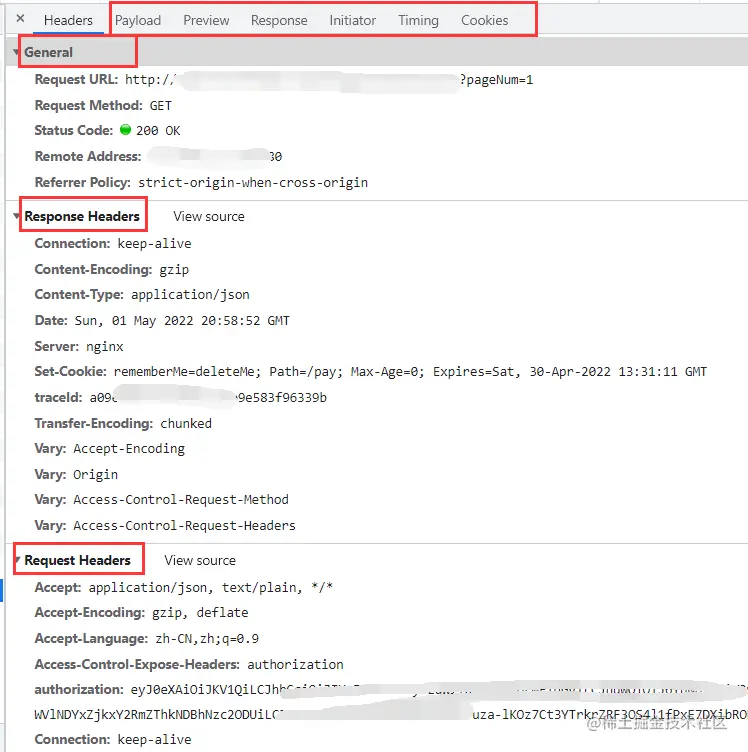Select Vary Origin value
Image resolution: width=748 pixels, height=752 pixels.
click(95, 475)
